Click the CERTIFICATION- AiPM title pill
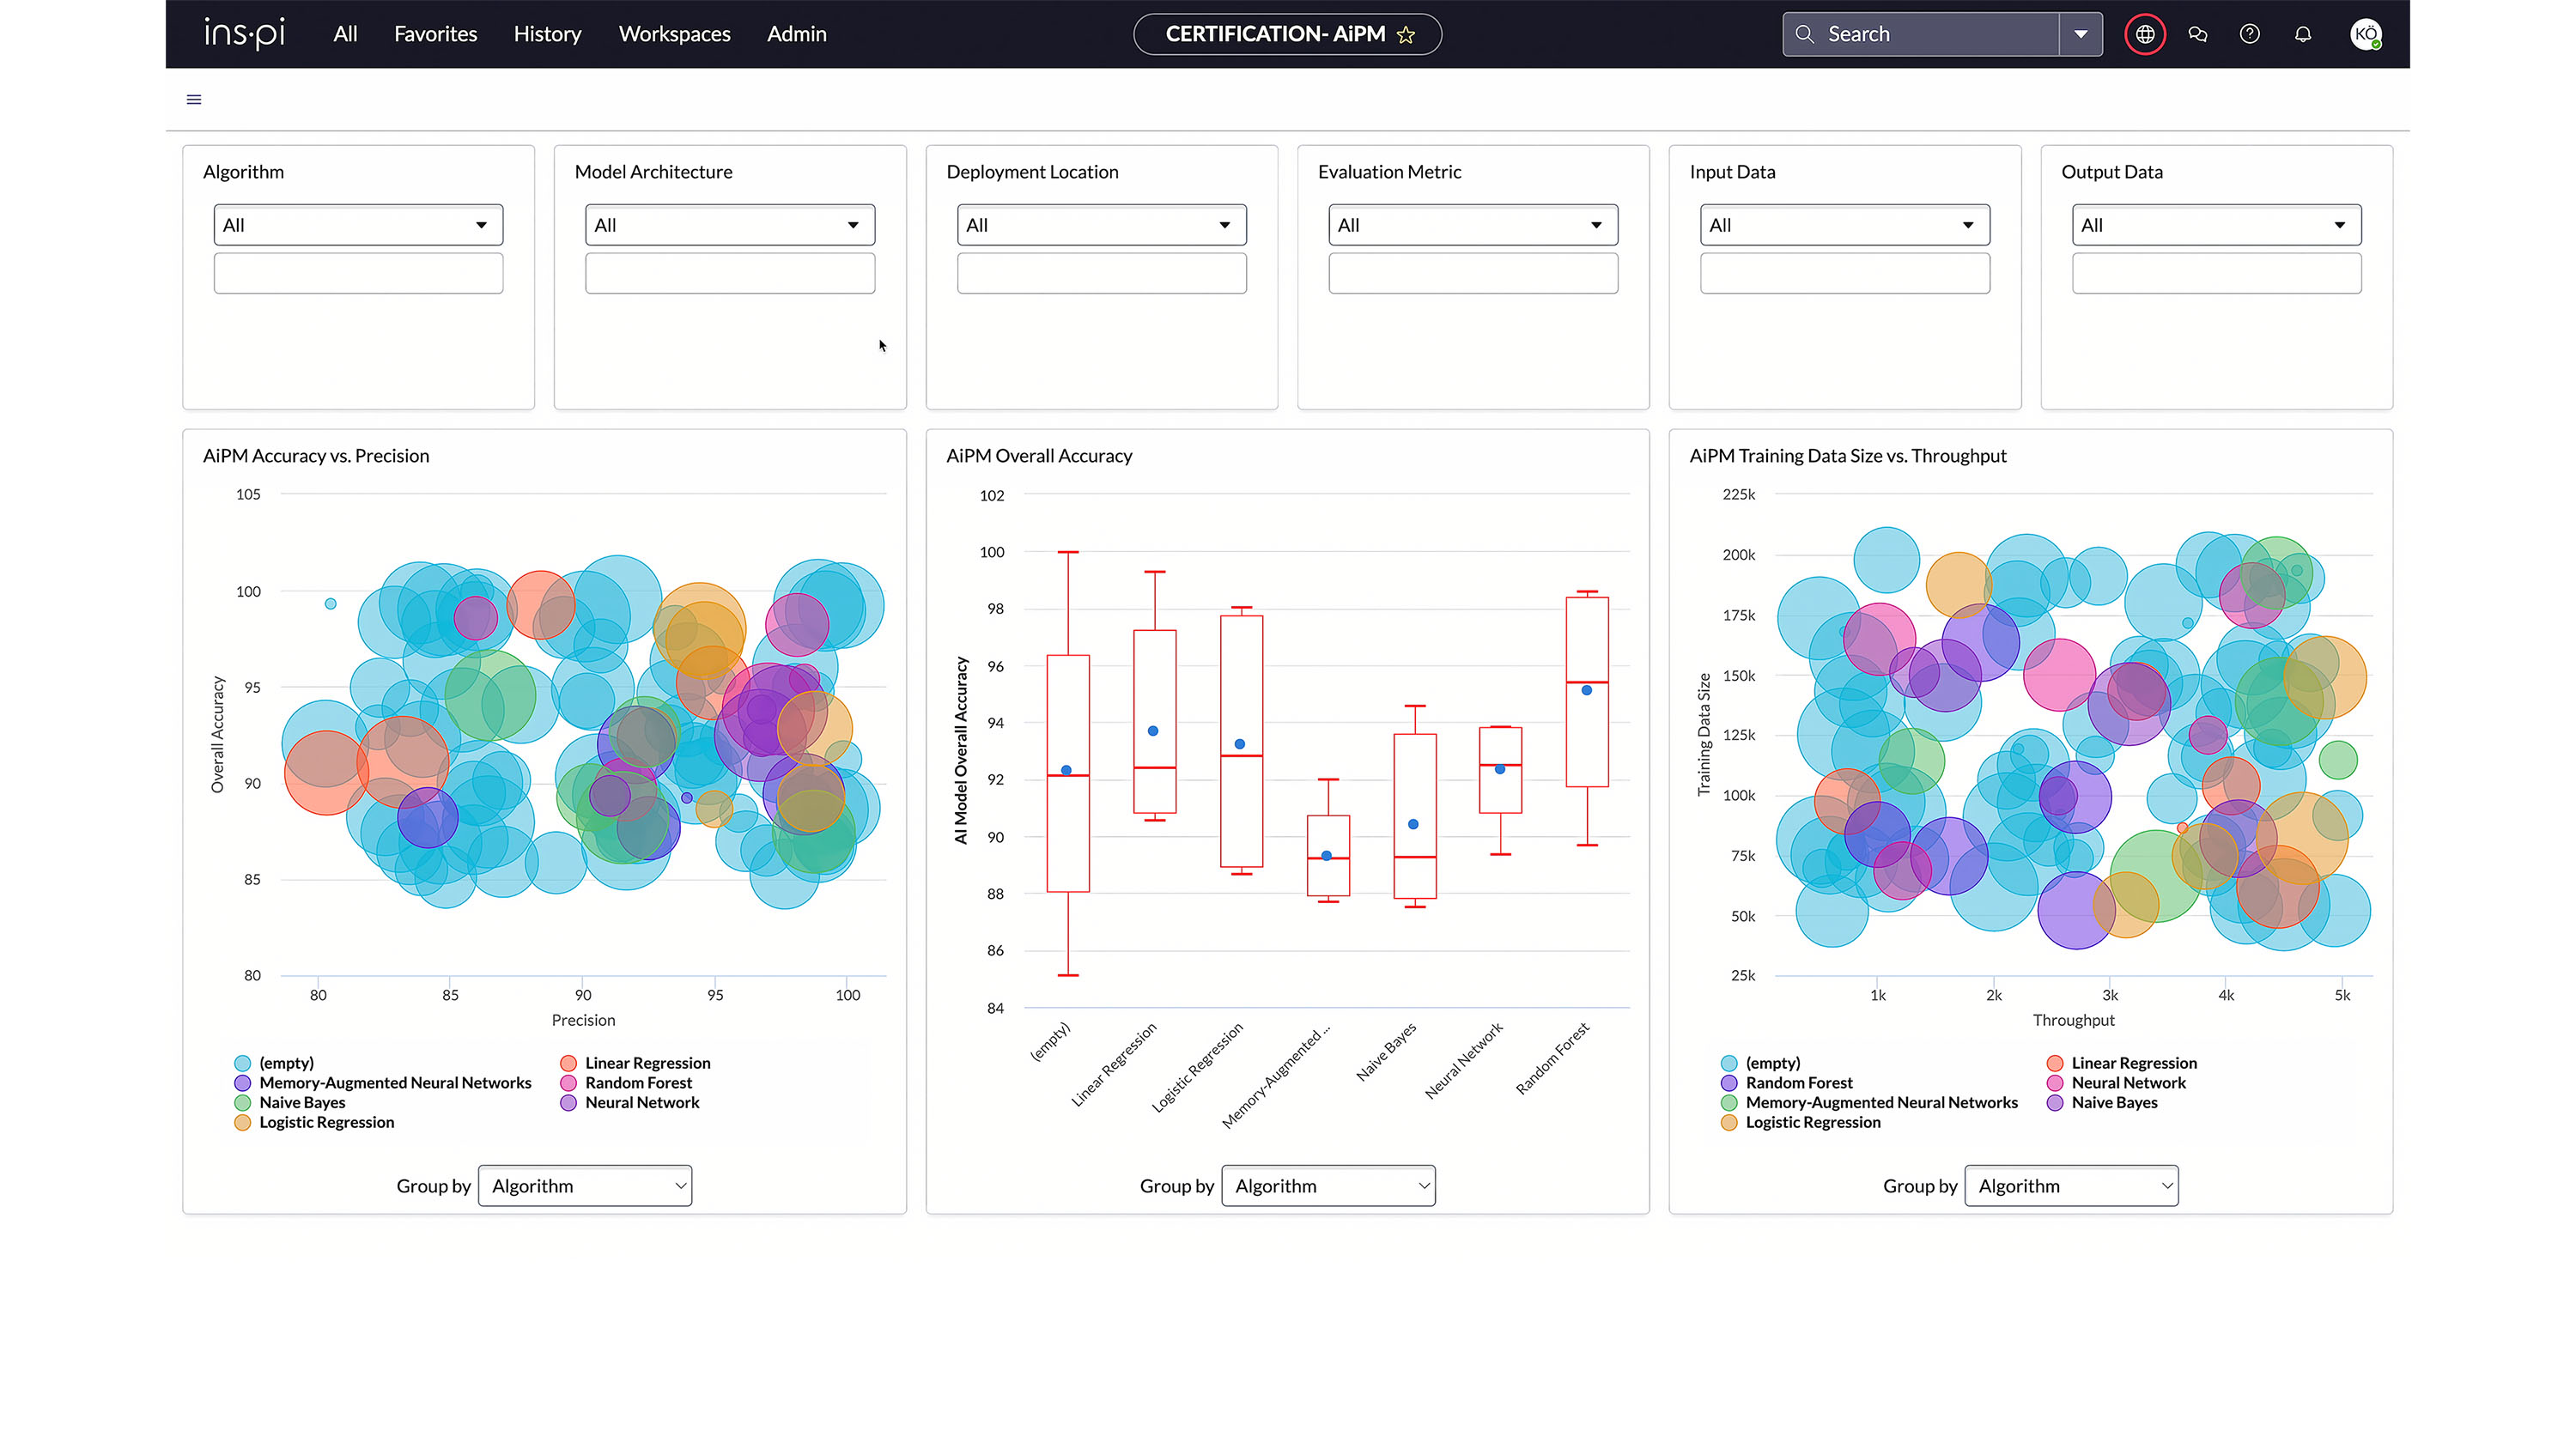 tap(1274, 34)
